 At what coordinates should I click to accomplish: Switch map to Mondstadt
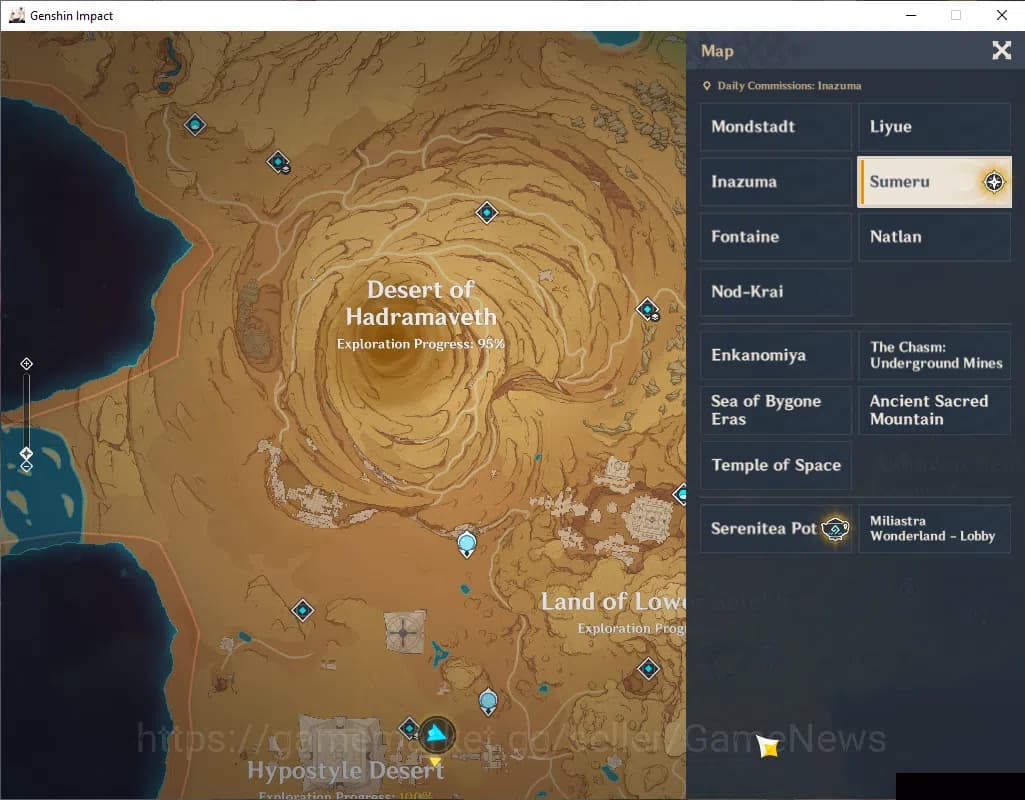point(775,127)
